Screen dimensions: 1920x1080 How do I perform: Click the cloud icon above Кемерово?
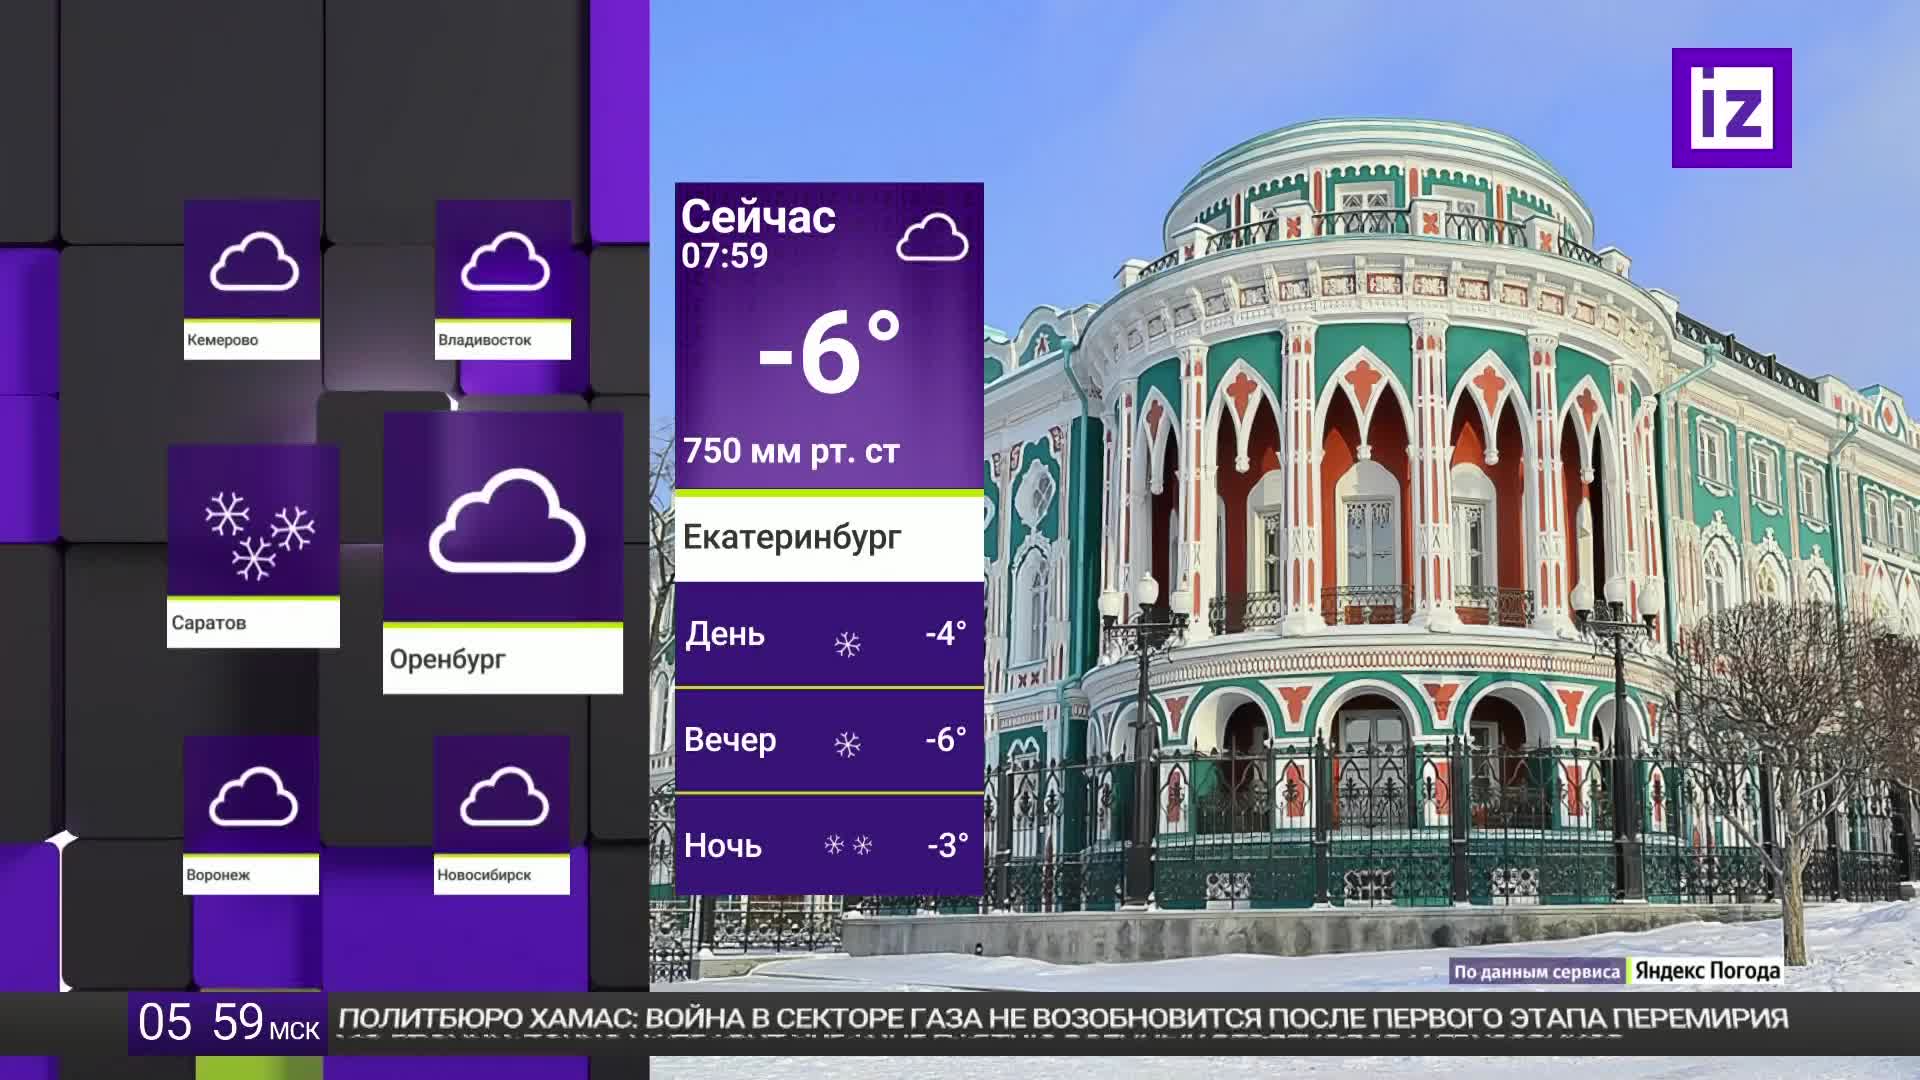[254, 261]
